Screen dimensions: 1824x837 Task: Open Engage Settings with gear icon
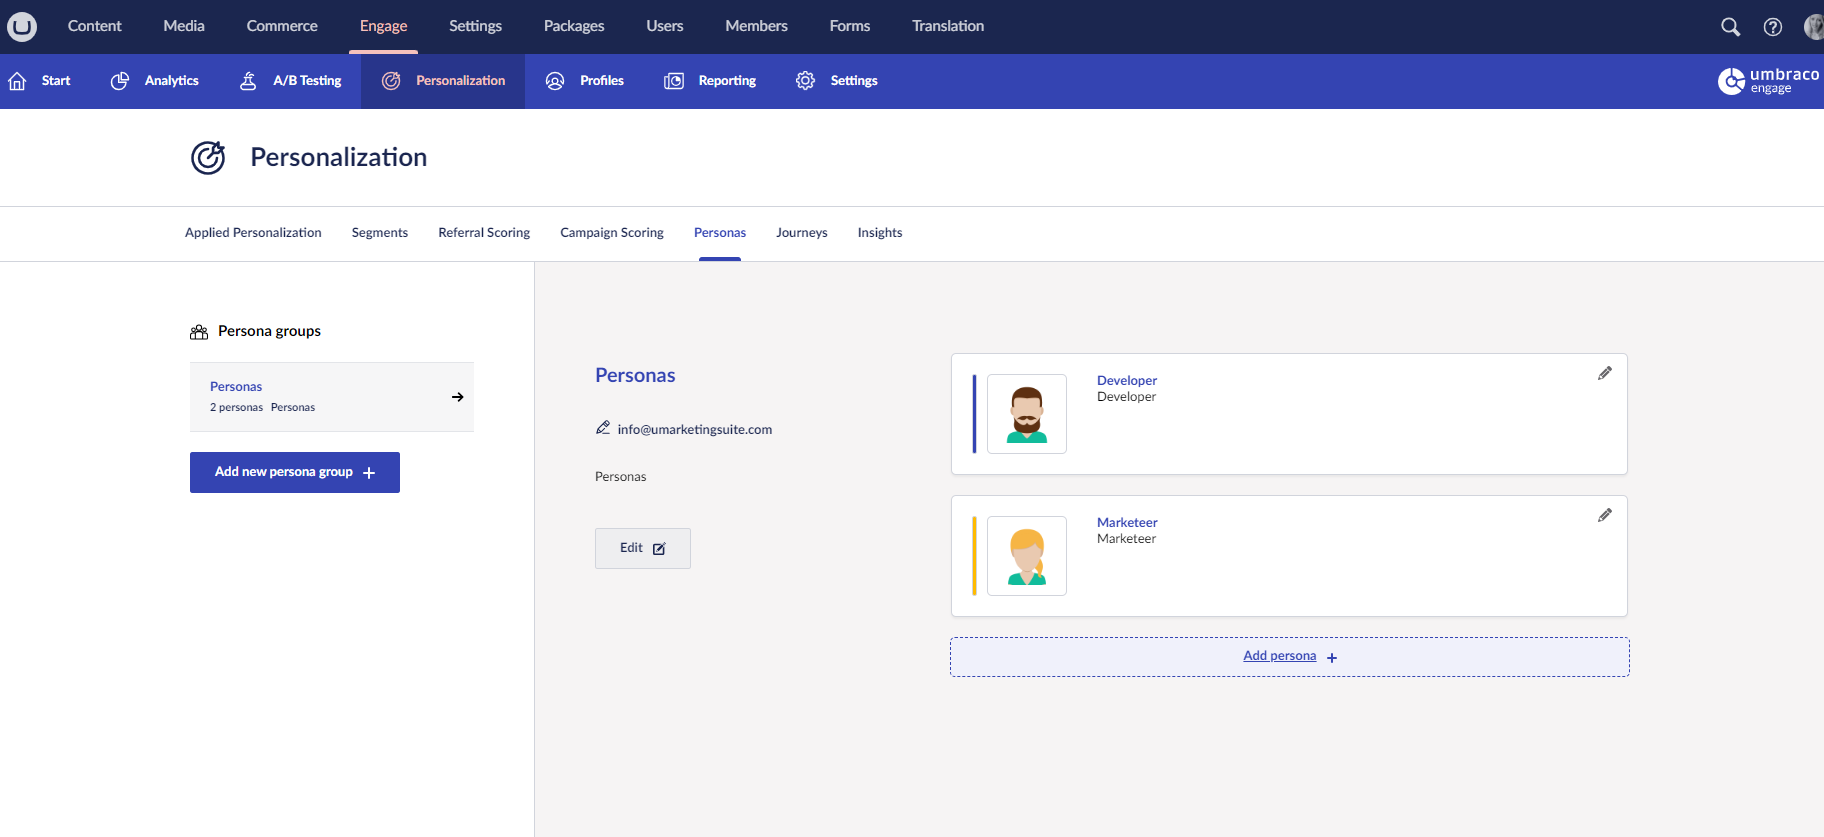[837, 81]
